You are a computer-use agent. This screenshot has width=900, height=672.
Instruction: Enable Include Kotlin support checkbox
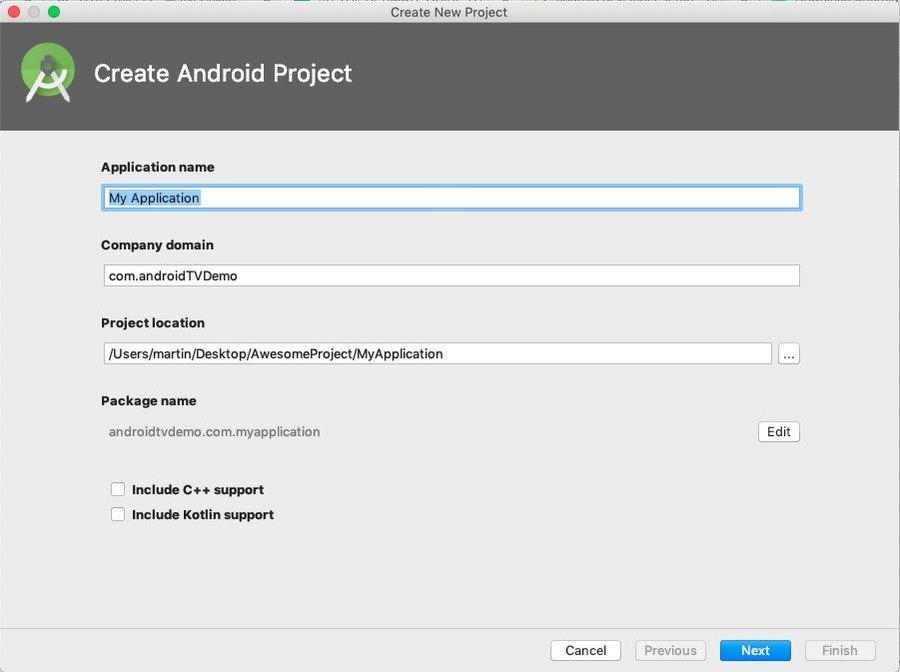click(x=118, y=514)
